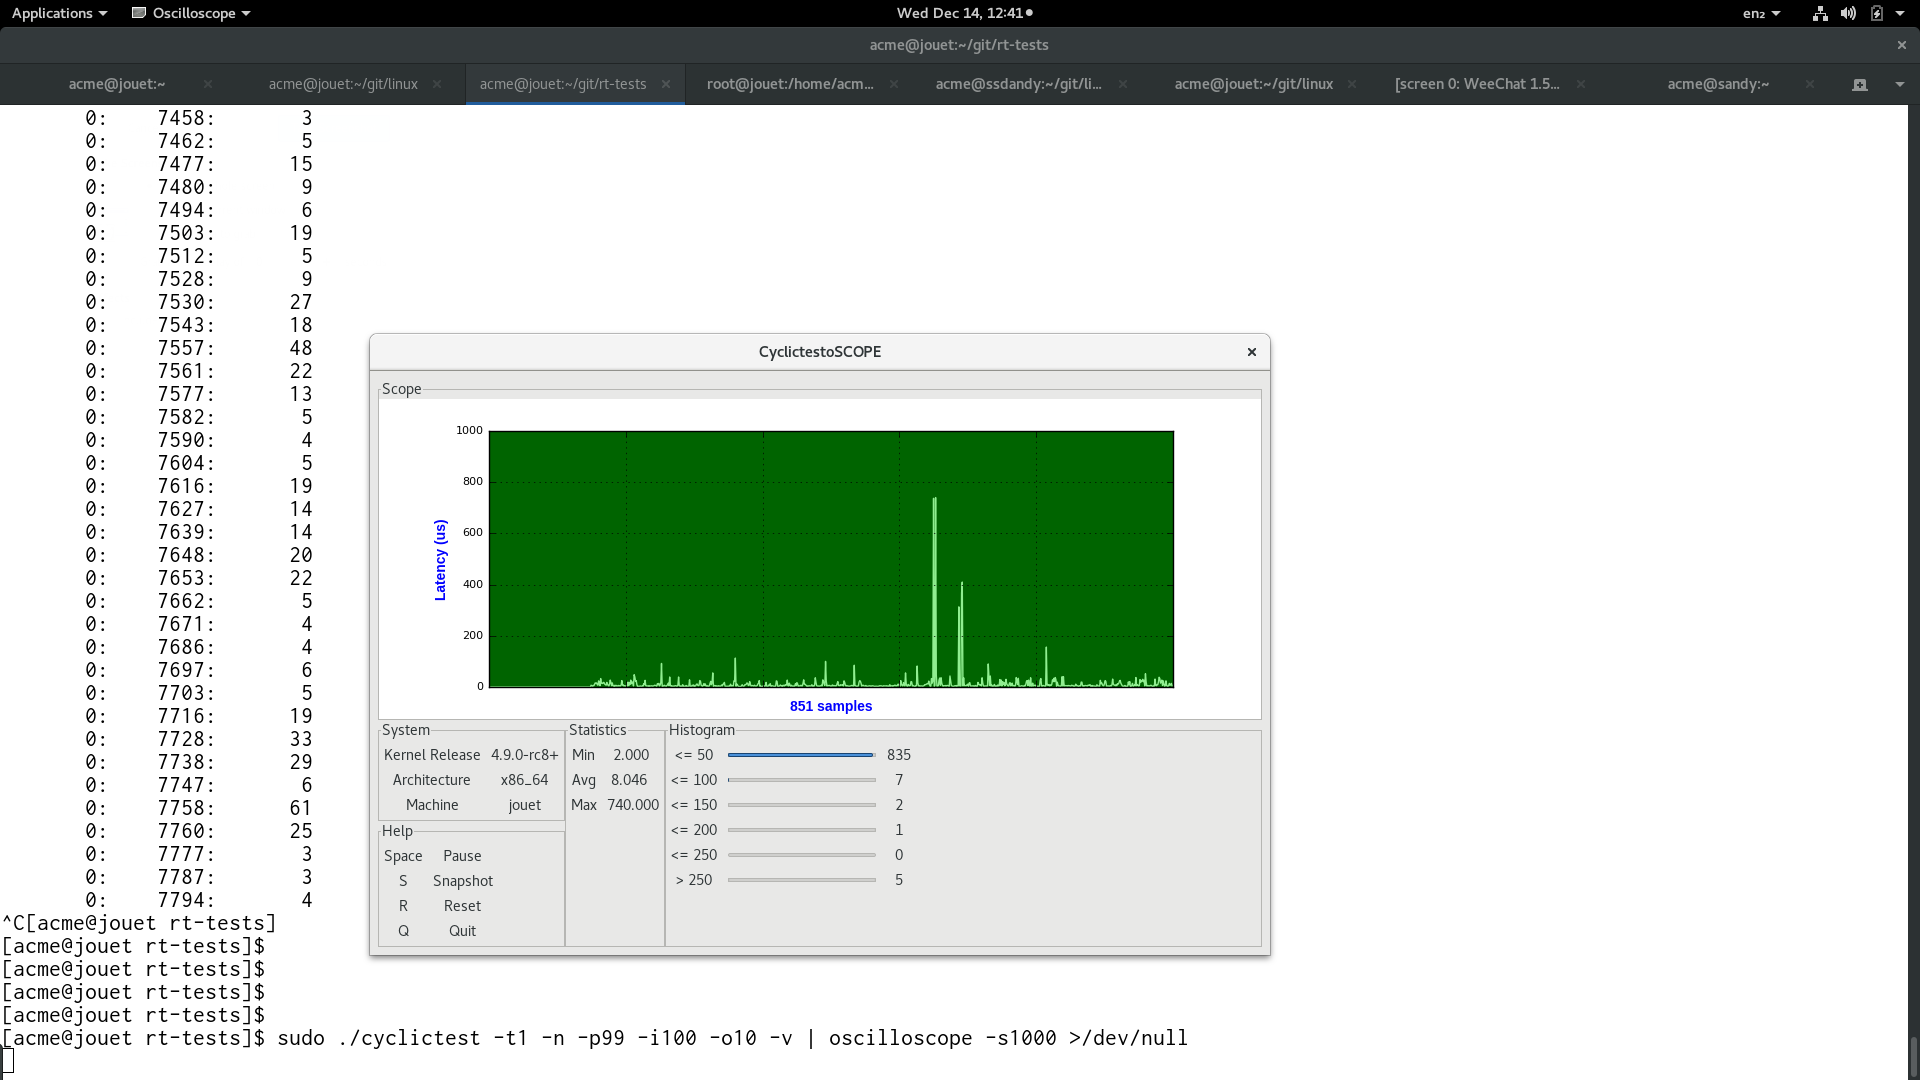
Task: Close the acme@jouet:~/git/rt-tests tab
Action: click(x=666, y=84)
